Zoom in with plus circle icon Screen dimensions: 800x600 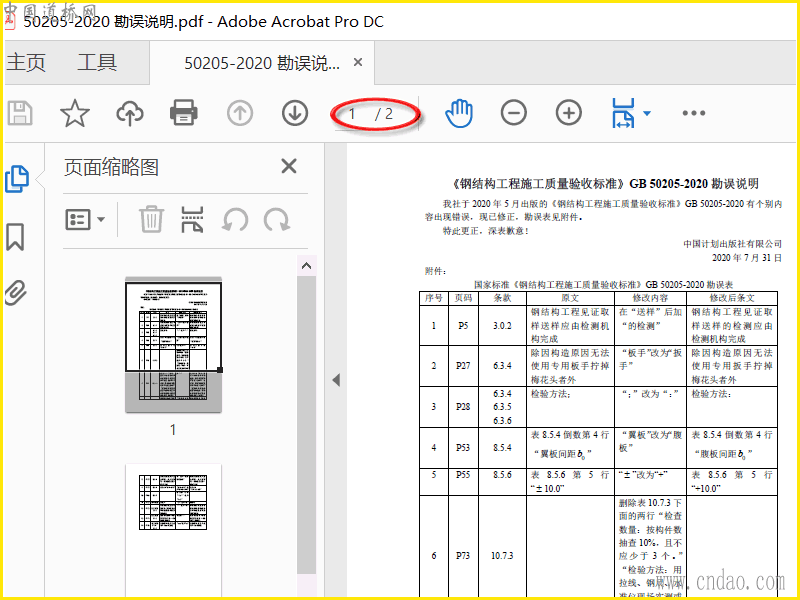pyautogui.click(x=569, y=113)
